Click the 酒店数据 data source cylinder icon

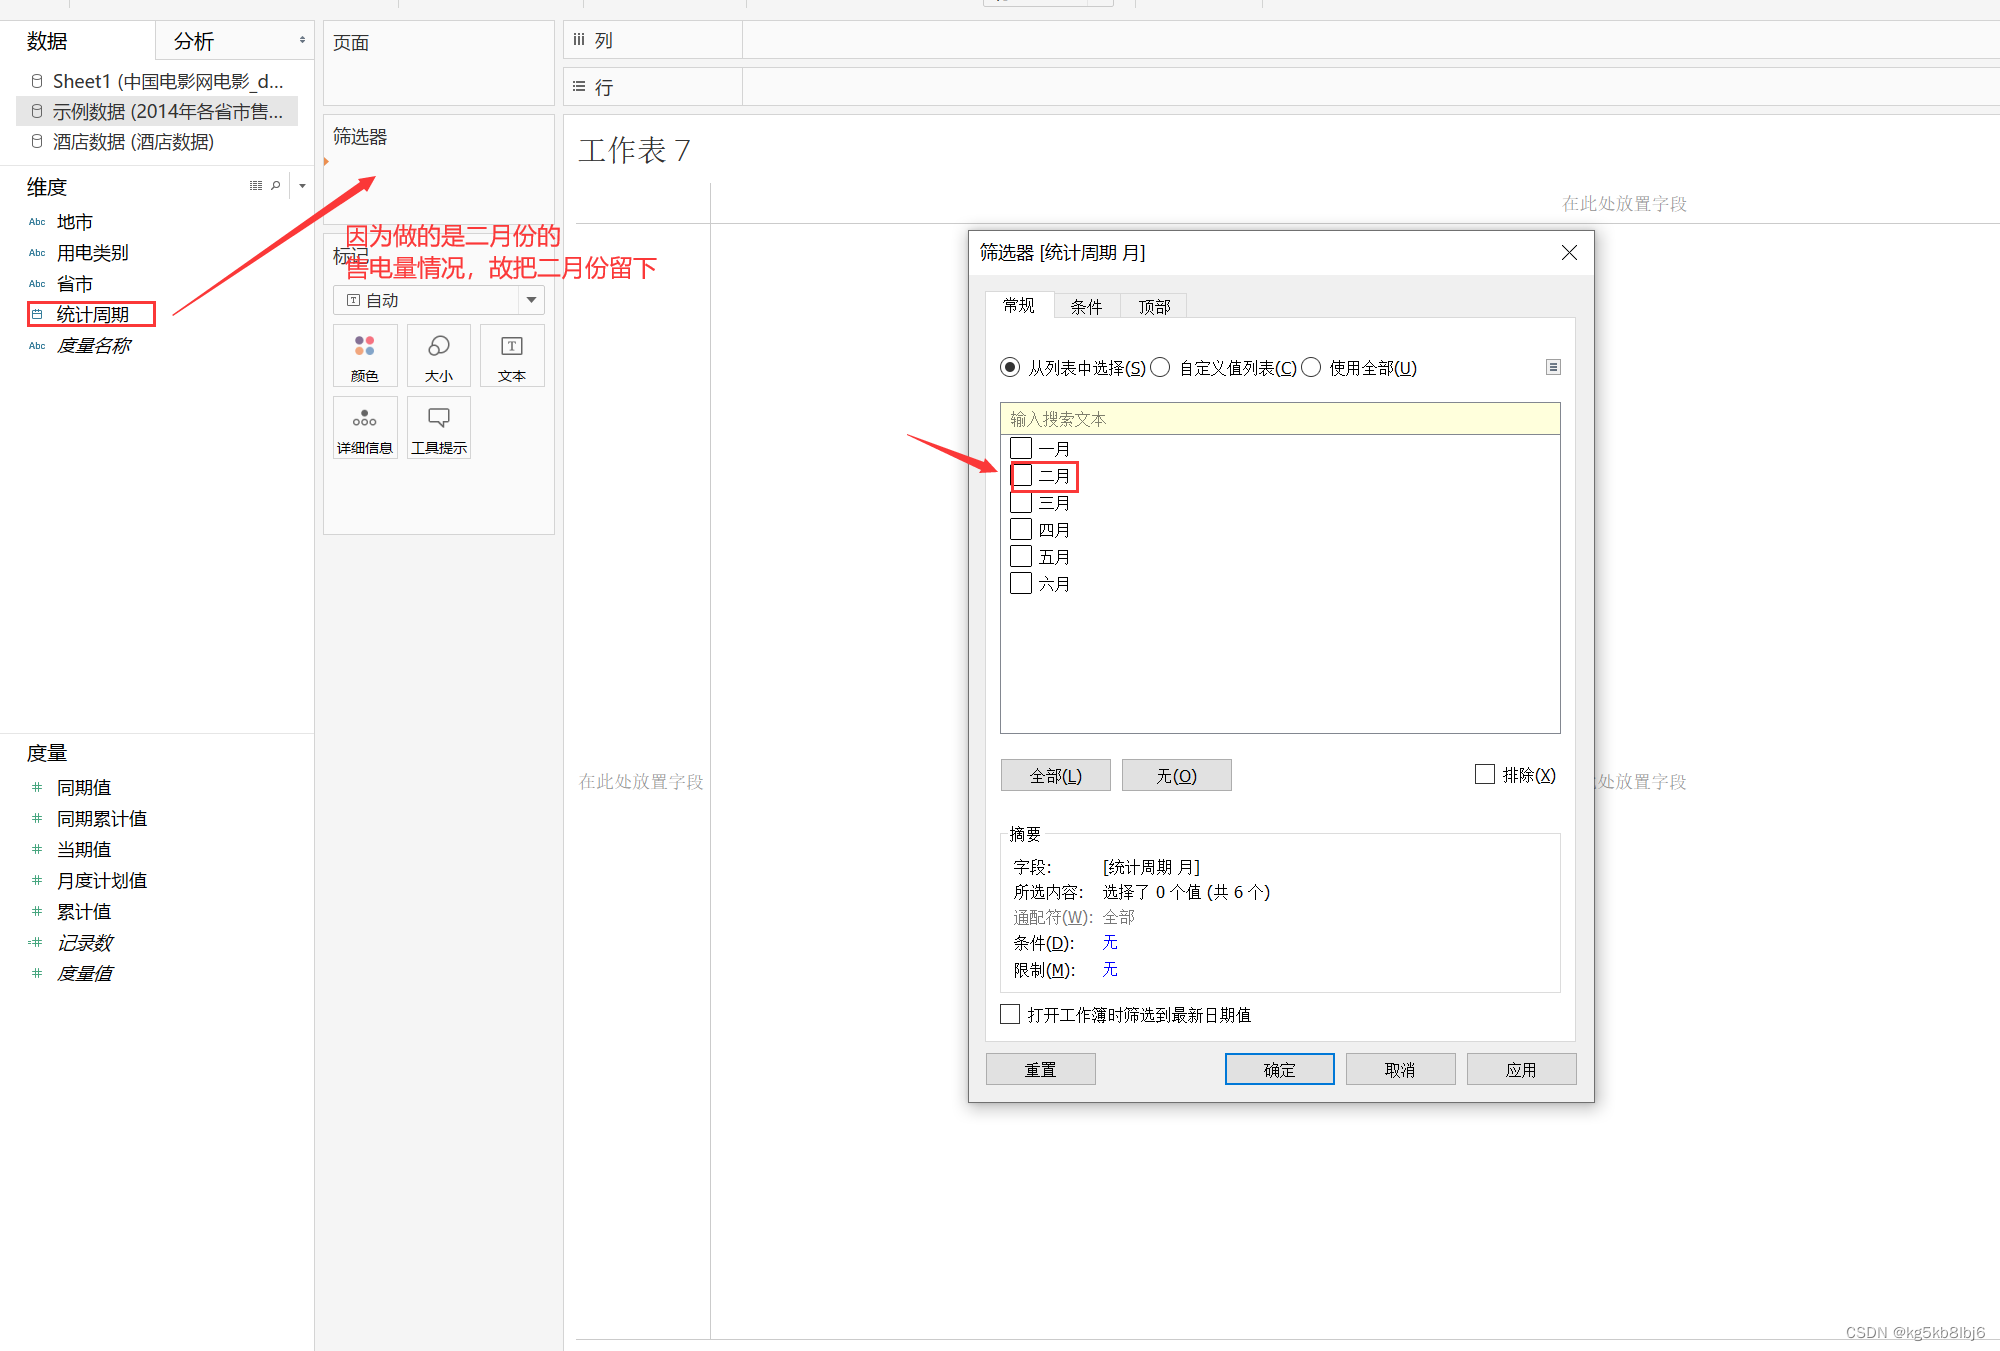coord(37,142)
